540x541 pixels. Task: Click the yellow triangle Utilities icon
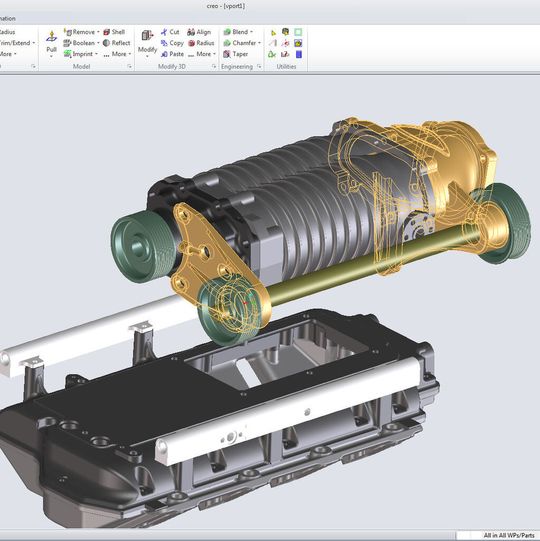click(x=273, y=32)
